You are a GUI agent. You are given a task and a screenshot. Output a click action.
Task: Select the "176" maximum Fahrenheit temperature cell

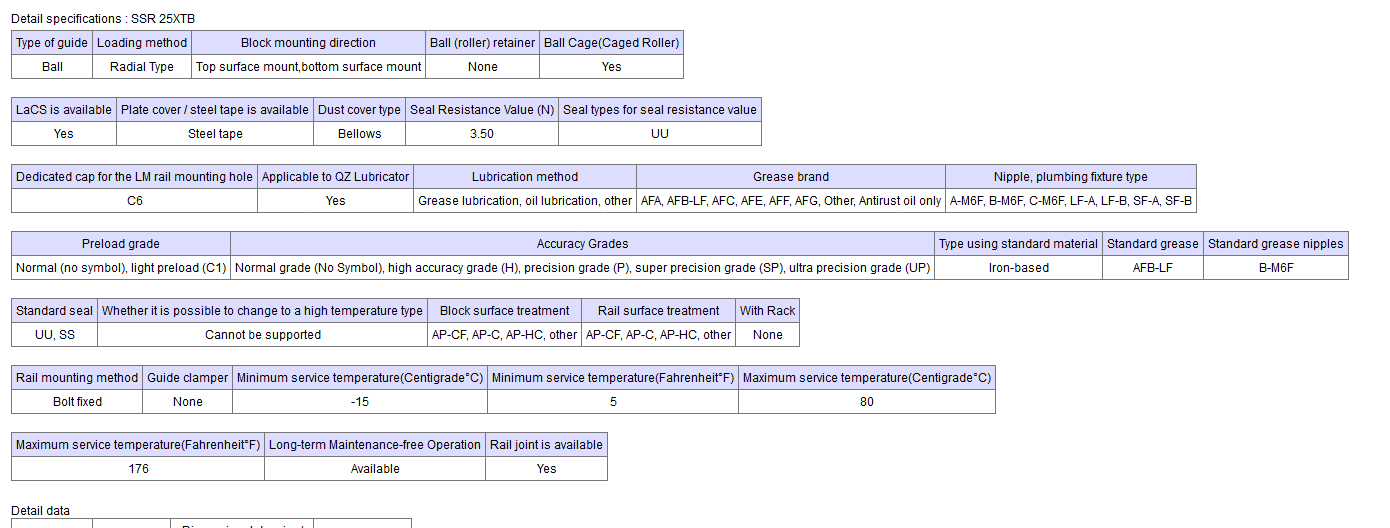coord(138,469)
